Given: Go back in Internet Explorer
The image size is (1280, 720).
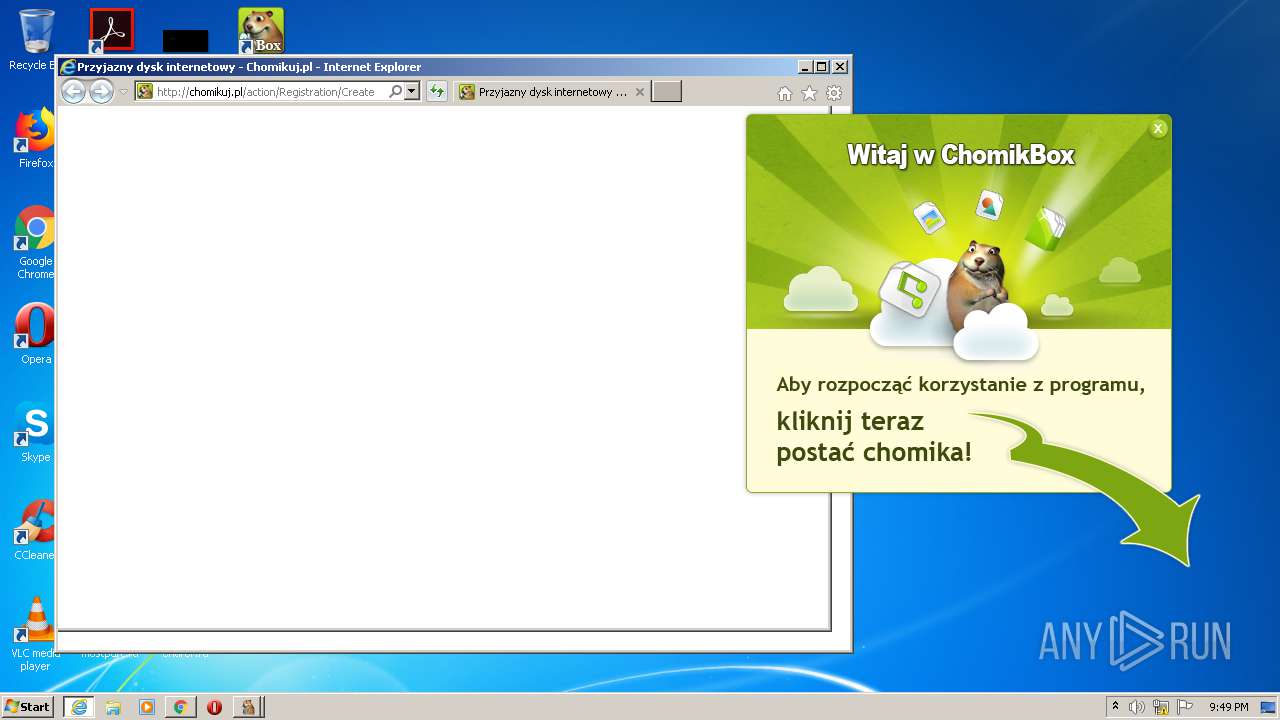Looking at the screenshot, I should 73,92.
